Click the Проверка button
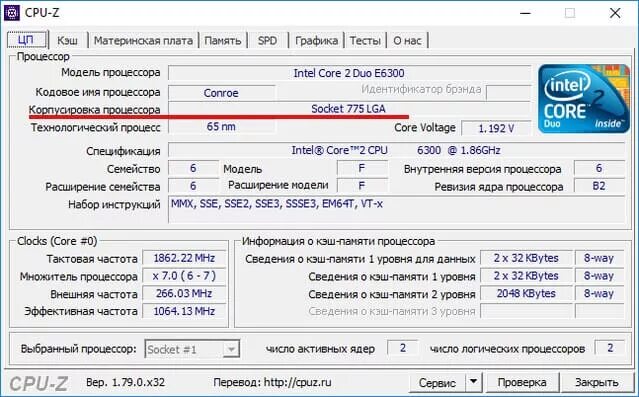This screenshot has width=639, height=397. pos(522,382)
